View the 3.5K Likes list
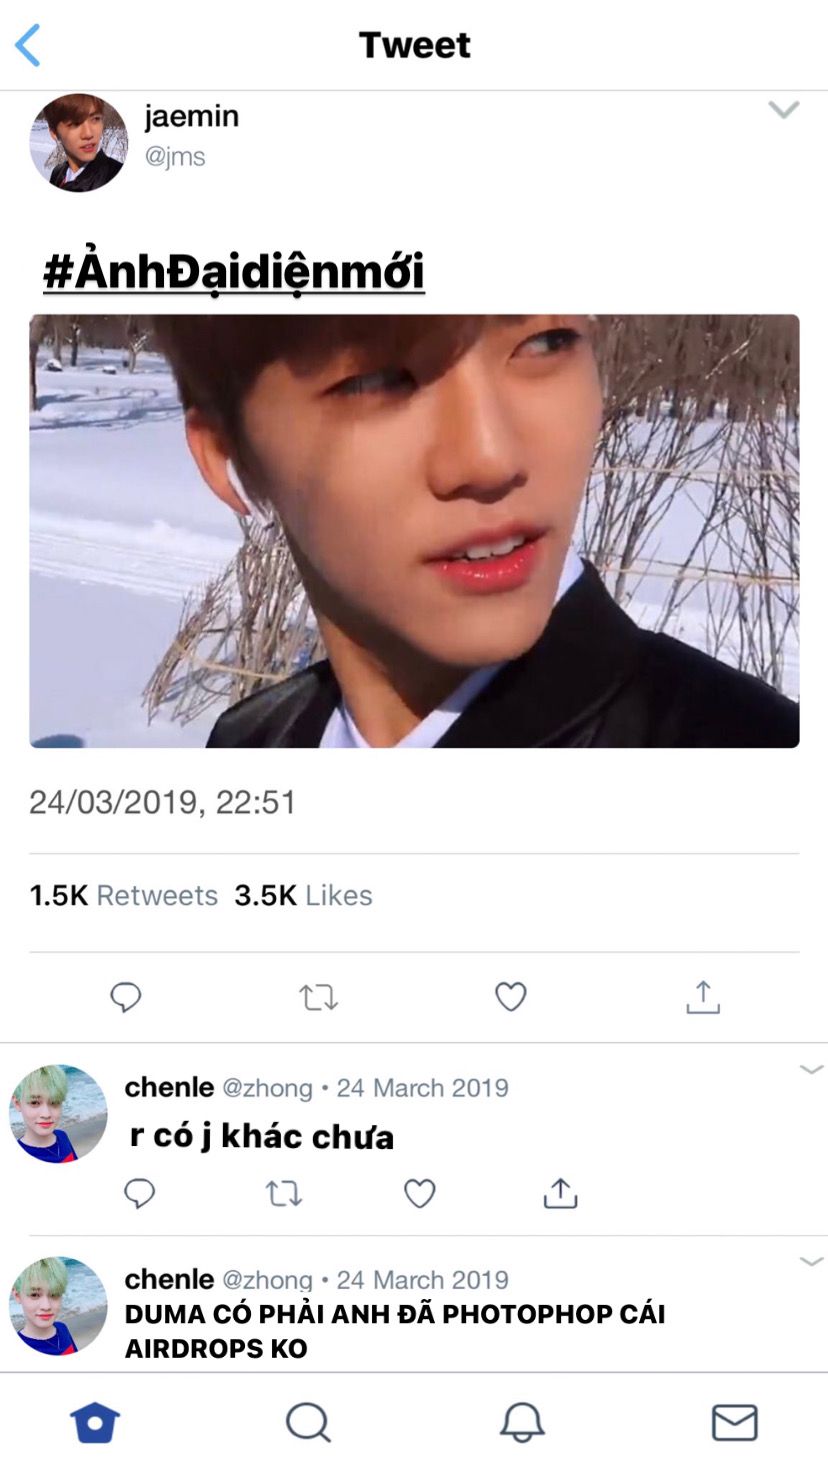The width and height of the screenshot is (828, 1472). pos(303,895)
